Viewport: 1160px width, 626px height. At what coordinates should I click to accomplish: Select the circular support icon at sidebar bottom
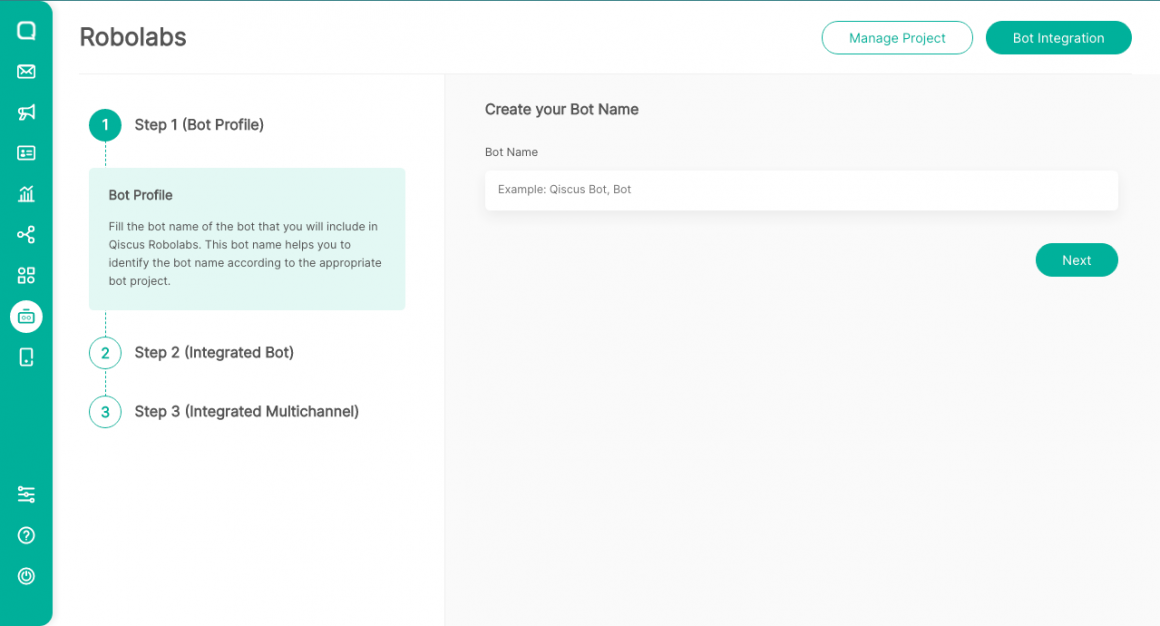[x=26, y=576]
